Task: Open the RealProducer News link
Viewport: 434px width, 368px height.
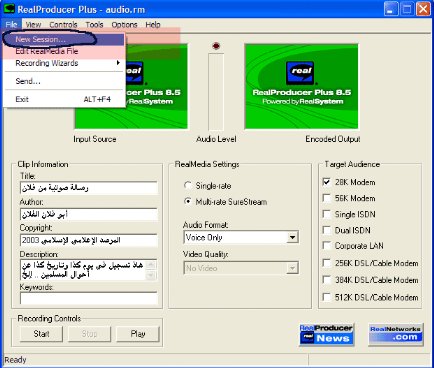Action: (x=326, y=334)
